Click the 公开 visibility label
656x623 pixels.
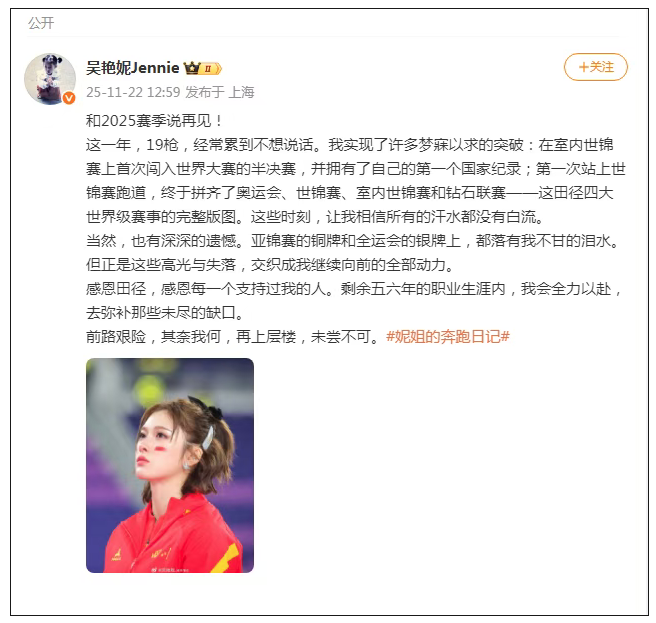coord(41,23)
